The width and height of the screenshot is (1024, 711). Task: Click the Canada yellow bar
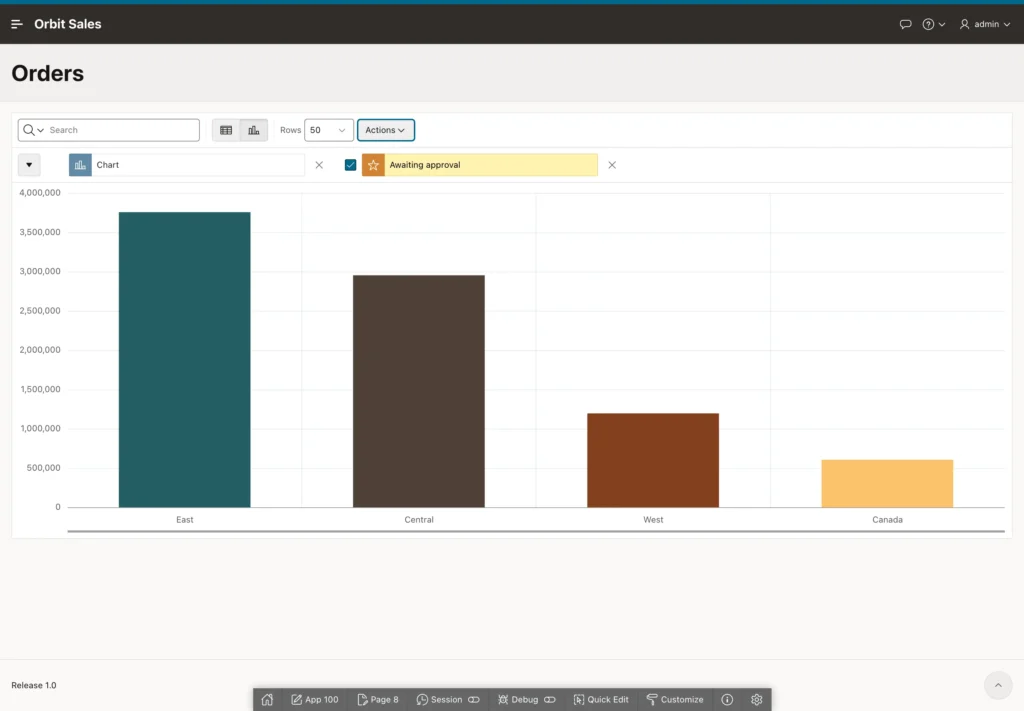point(887,484)
